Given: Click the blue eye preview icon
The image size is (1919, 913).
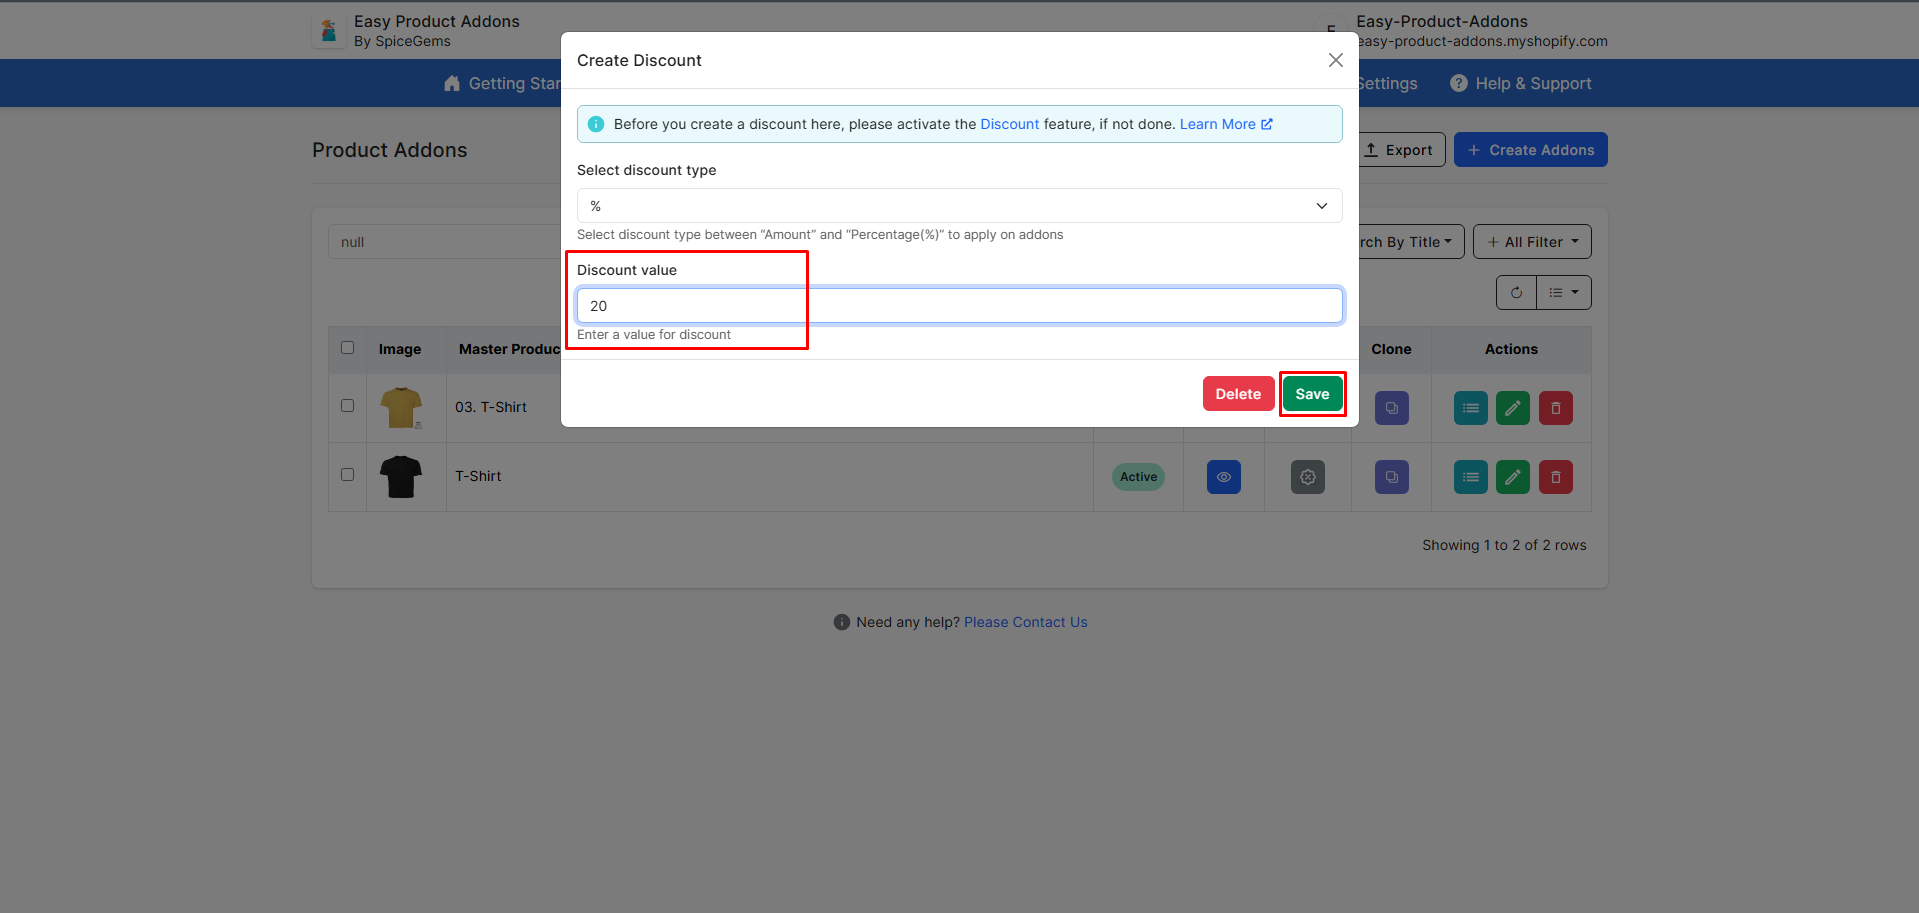Looking at the screenshot, I should (1223, 477).
